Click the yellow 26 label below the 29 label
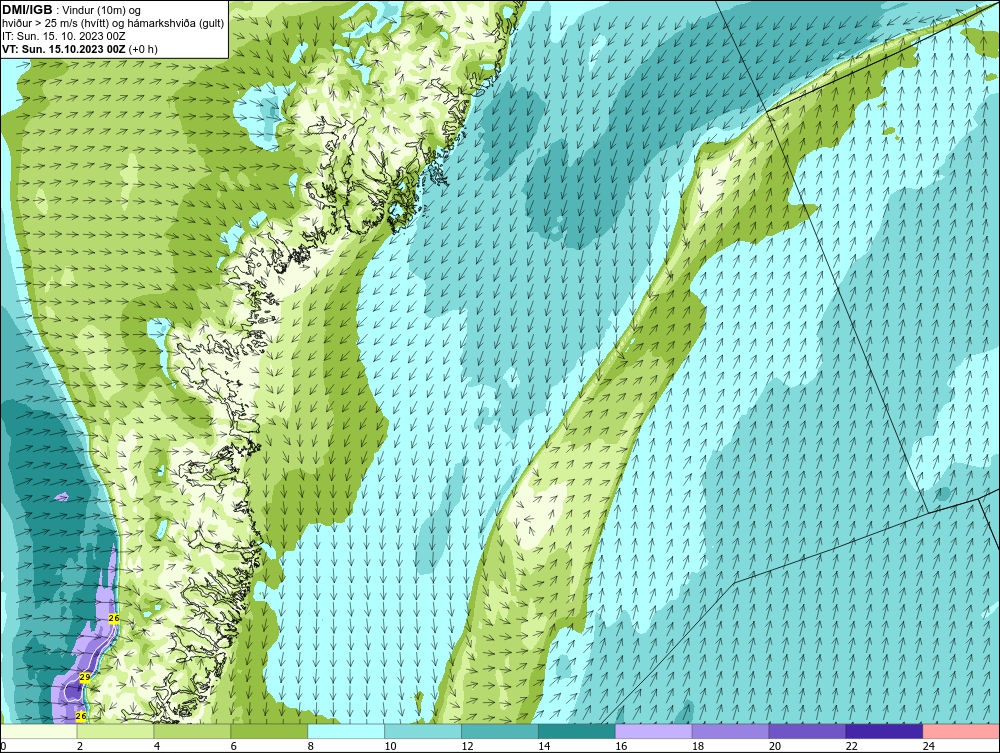This screenshot has height=753, width=1000. coord(81,717)
